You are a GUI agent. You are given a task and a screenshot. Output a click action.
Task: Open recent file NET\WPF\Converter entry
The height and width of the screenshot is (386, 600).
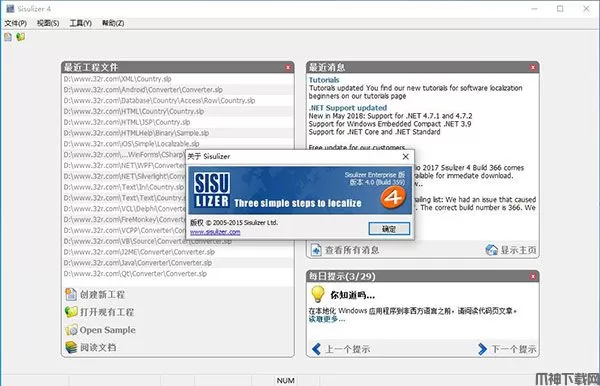(x=124, y=165)
